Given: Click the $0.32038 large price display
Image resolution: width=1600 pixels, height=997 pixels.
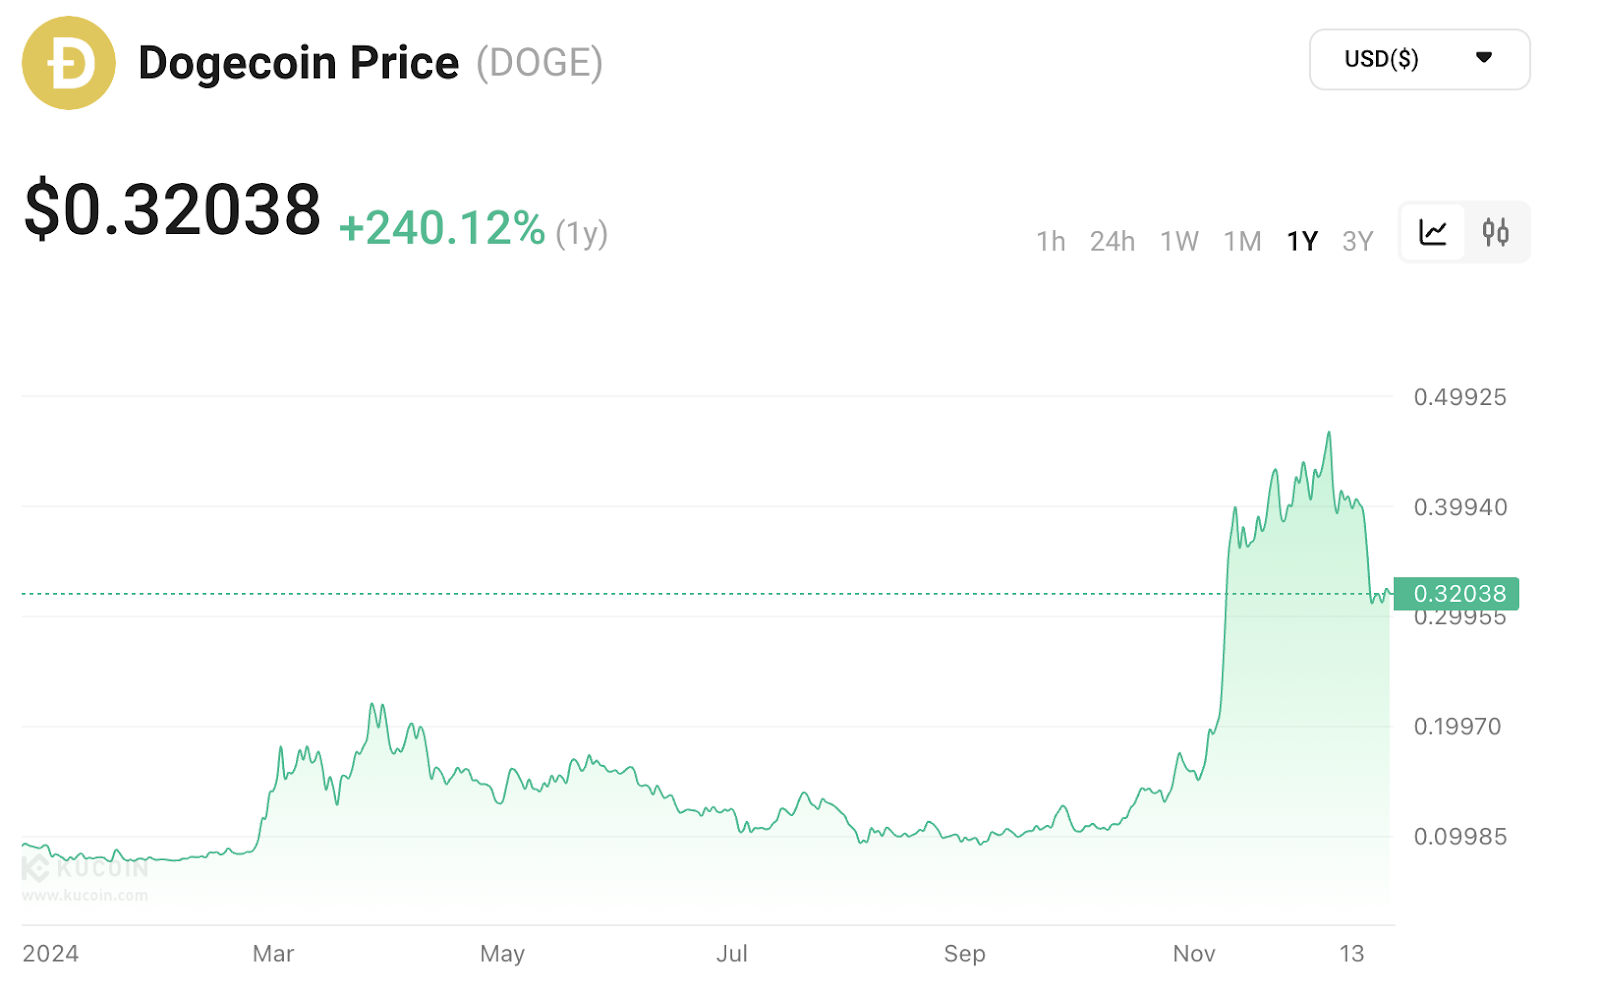Looking at the screenshot, I should pos(172,210).
